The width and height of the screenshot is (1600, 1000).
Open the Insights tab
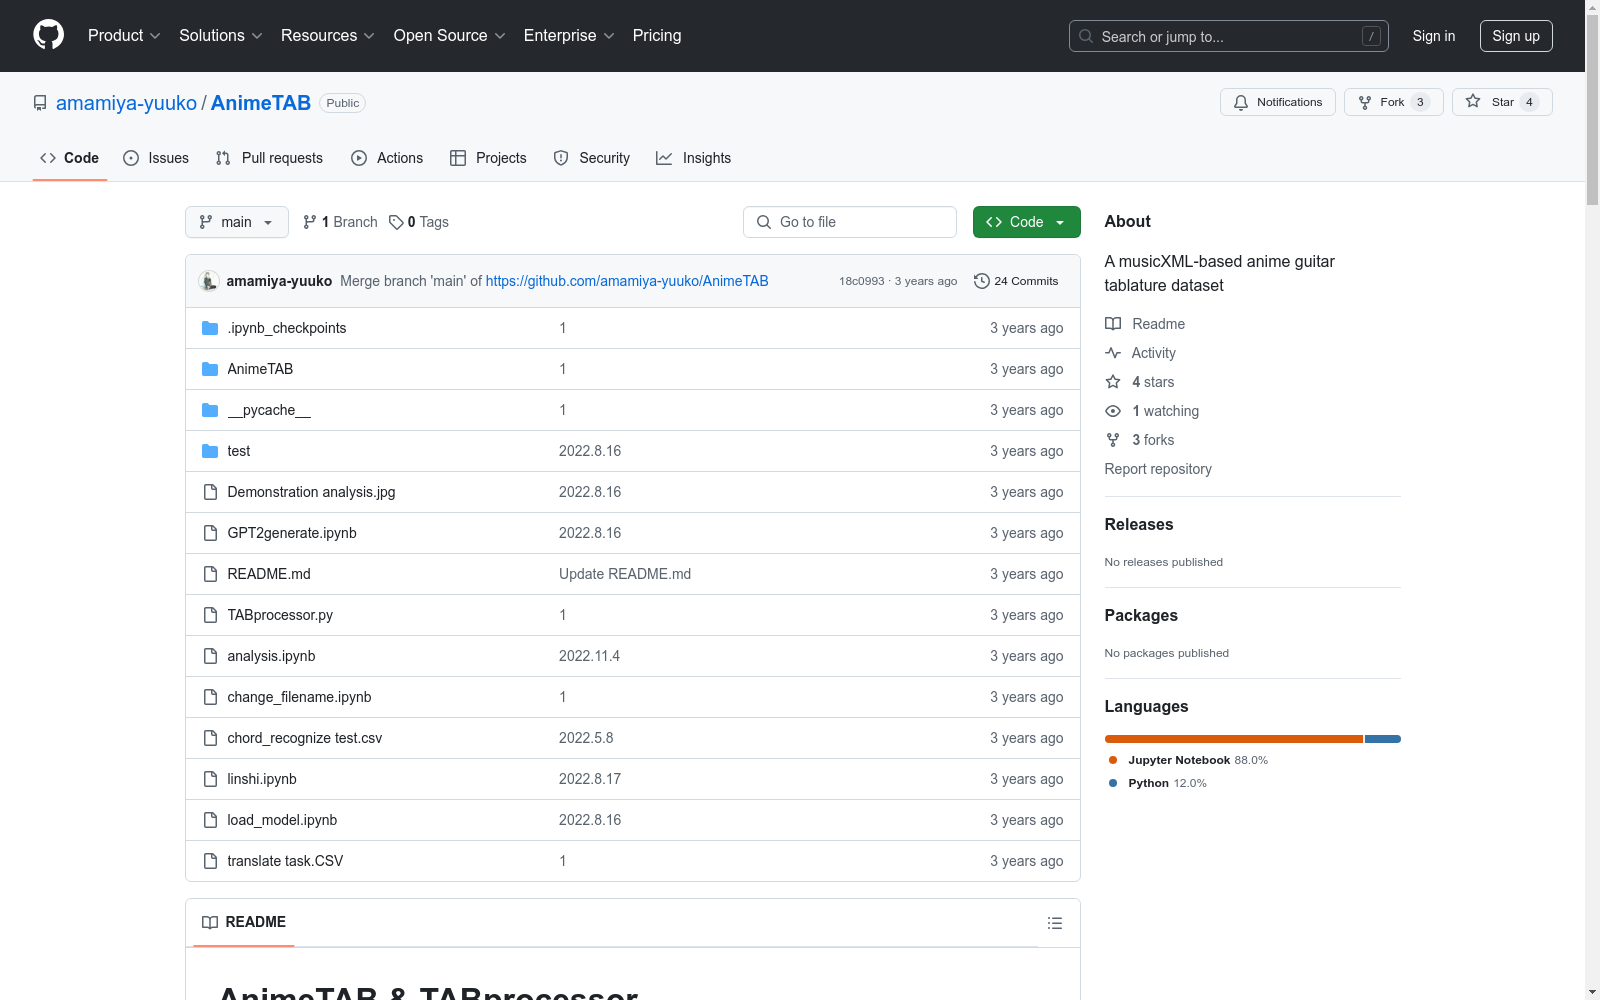click(x=694, y=158)
